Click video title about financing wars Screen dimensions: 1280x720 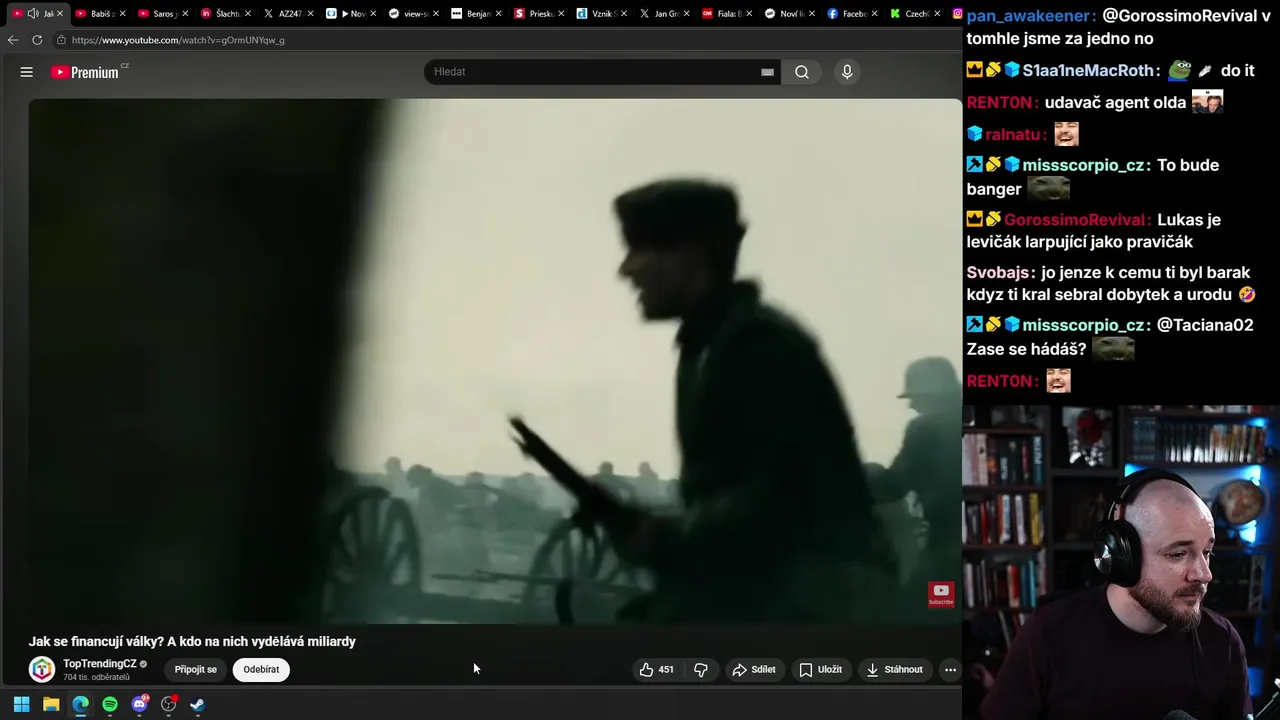click(x=192, y=642)
